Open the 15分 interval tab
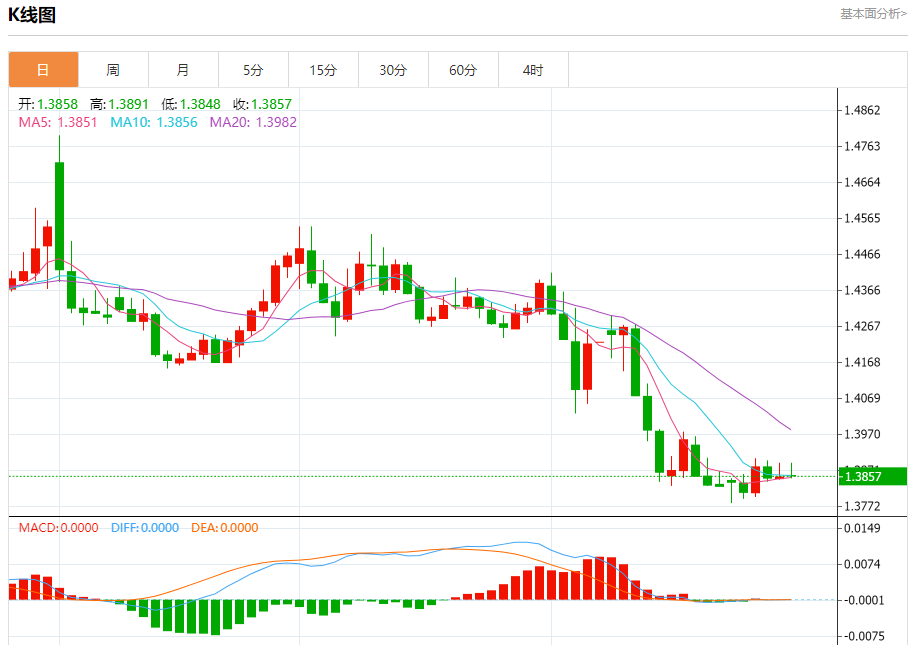The height and width of the screenshot is (645, 912). (323, 70)
